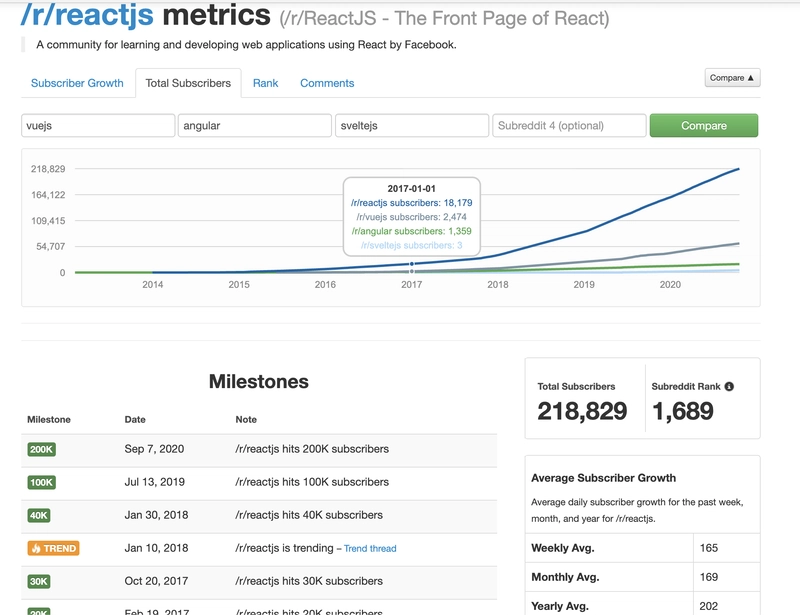Click the /r/reactjs title link
The image size is (800, 615).
[x=87, y=14]
